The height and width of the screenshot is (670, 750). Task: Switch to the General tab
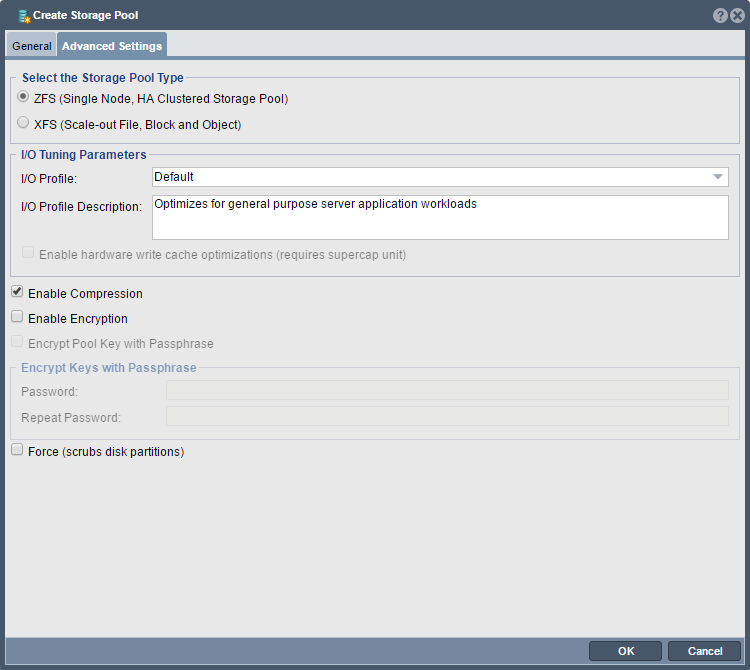(32, 46)
